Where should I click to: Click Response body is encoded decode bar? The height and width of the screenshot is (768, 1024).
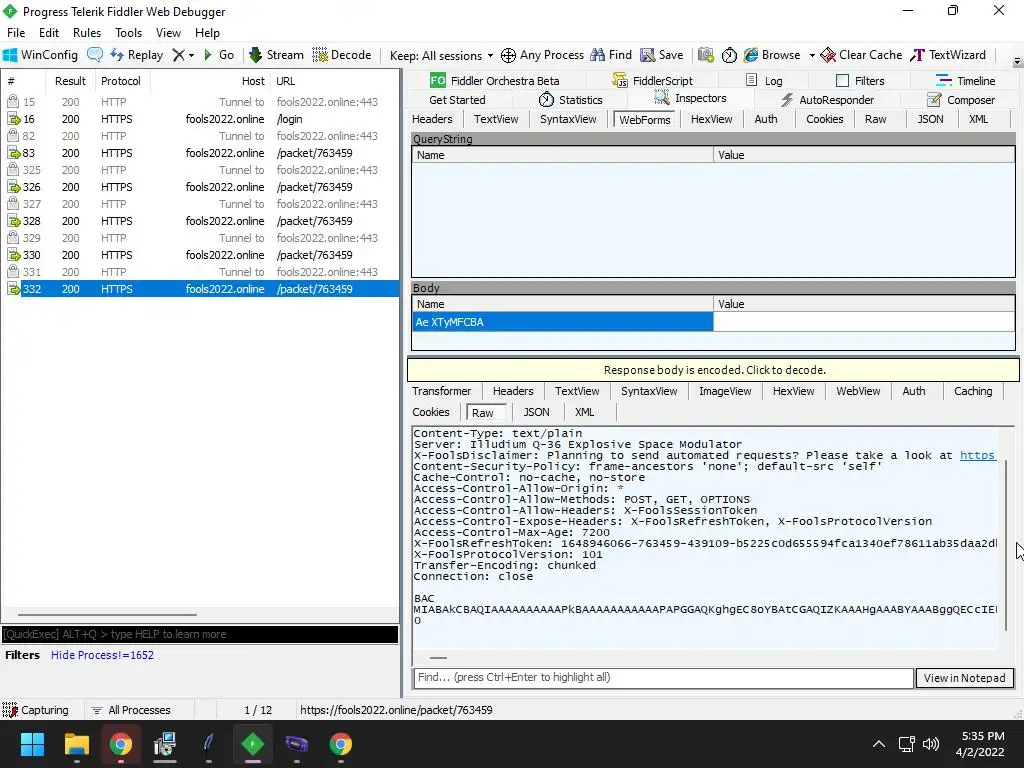point(714,370)
